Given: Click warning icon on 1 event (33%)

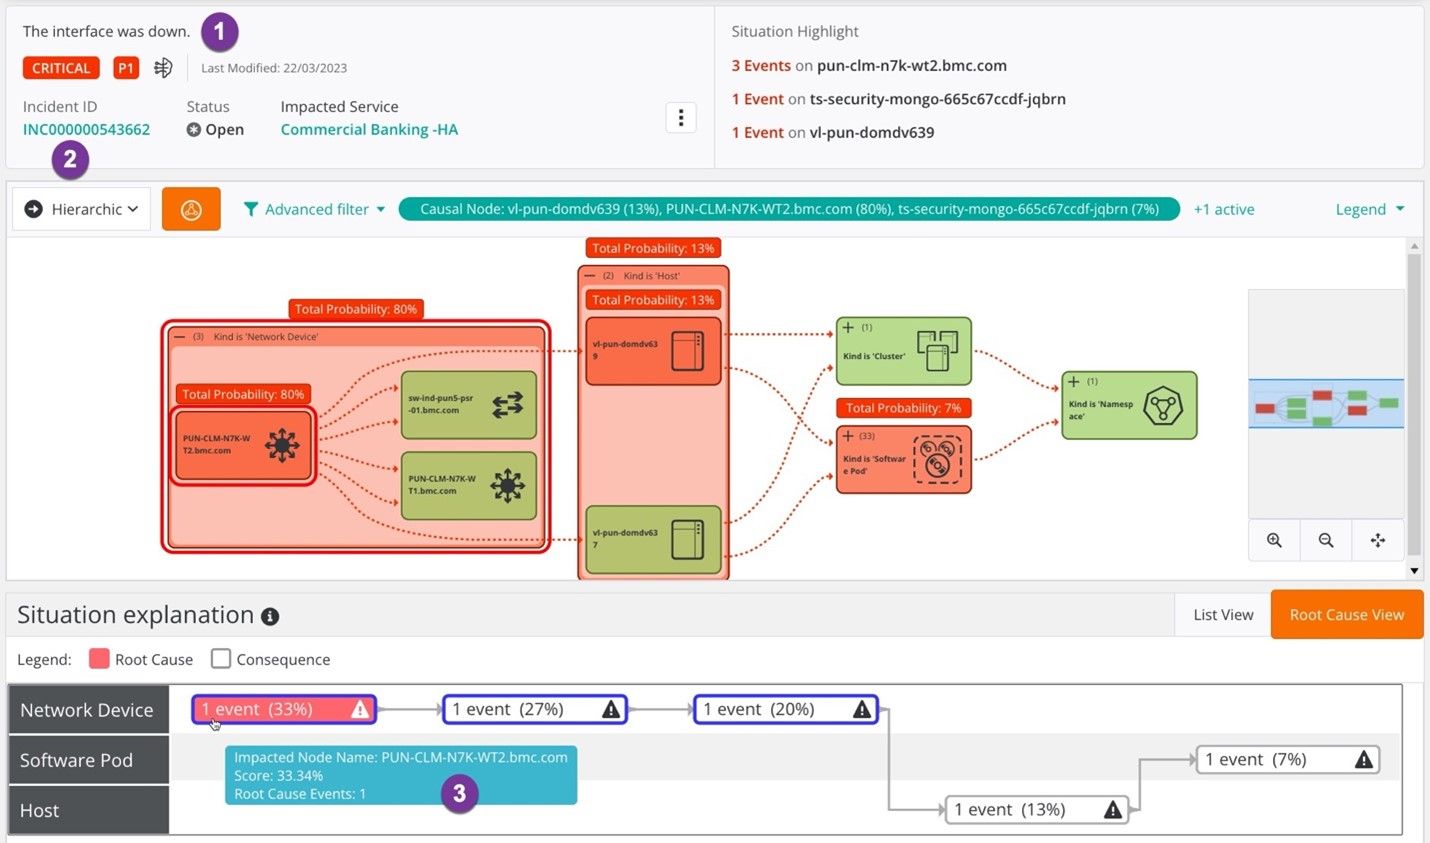Looking at the screenshot, I should click(x=360, y=710).
